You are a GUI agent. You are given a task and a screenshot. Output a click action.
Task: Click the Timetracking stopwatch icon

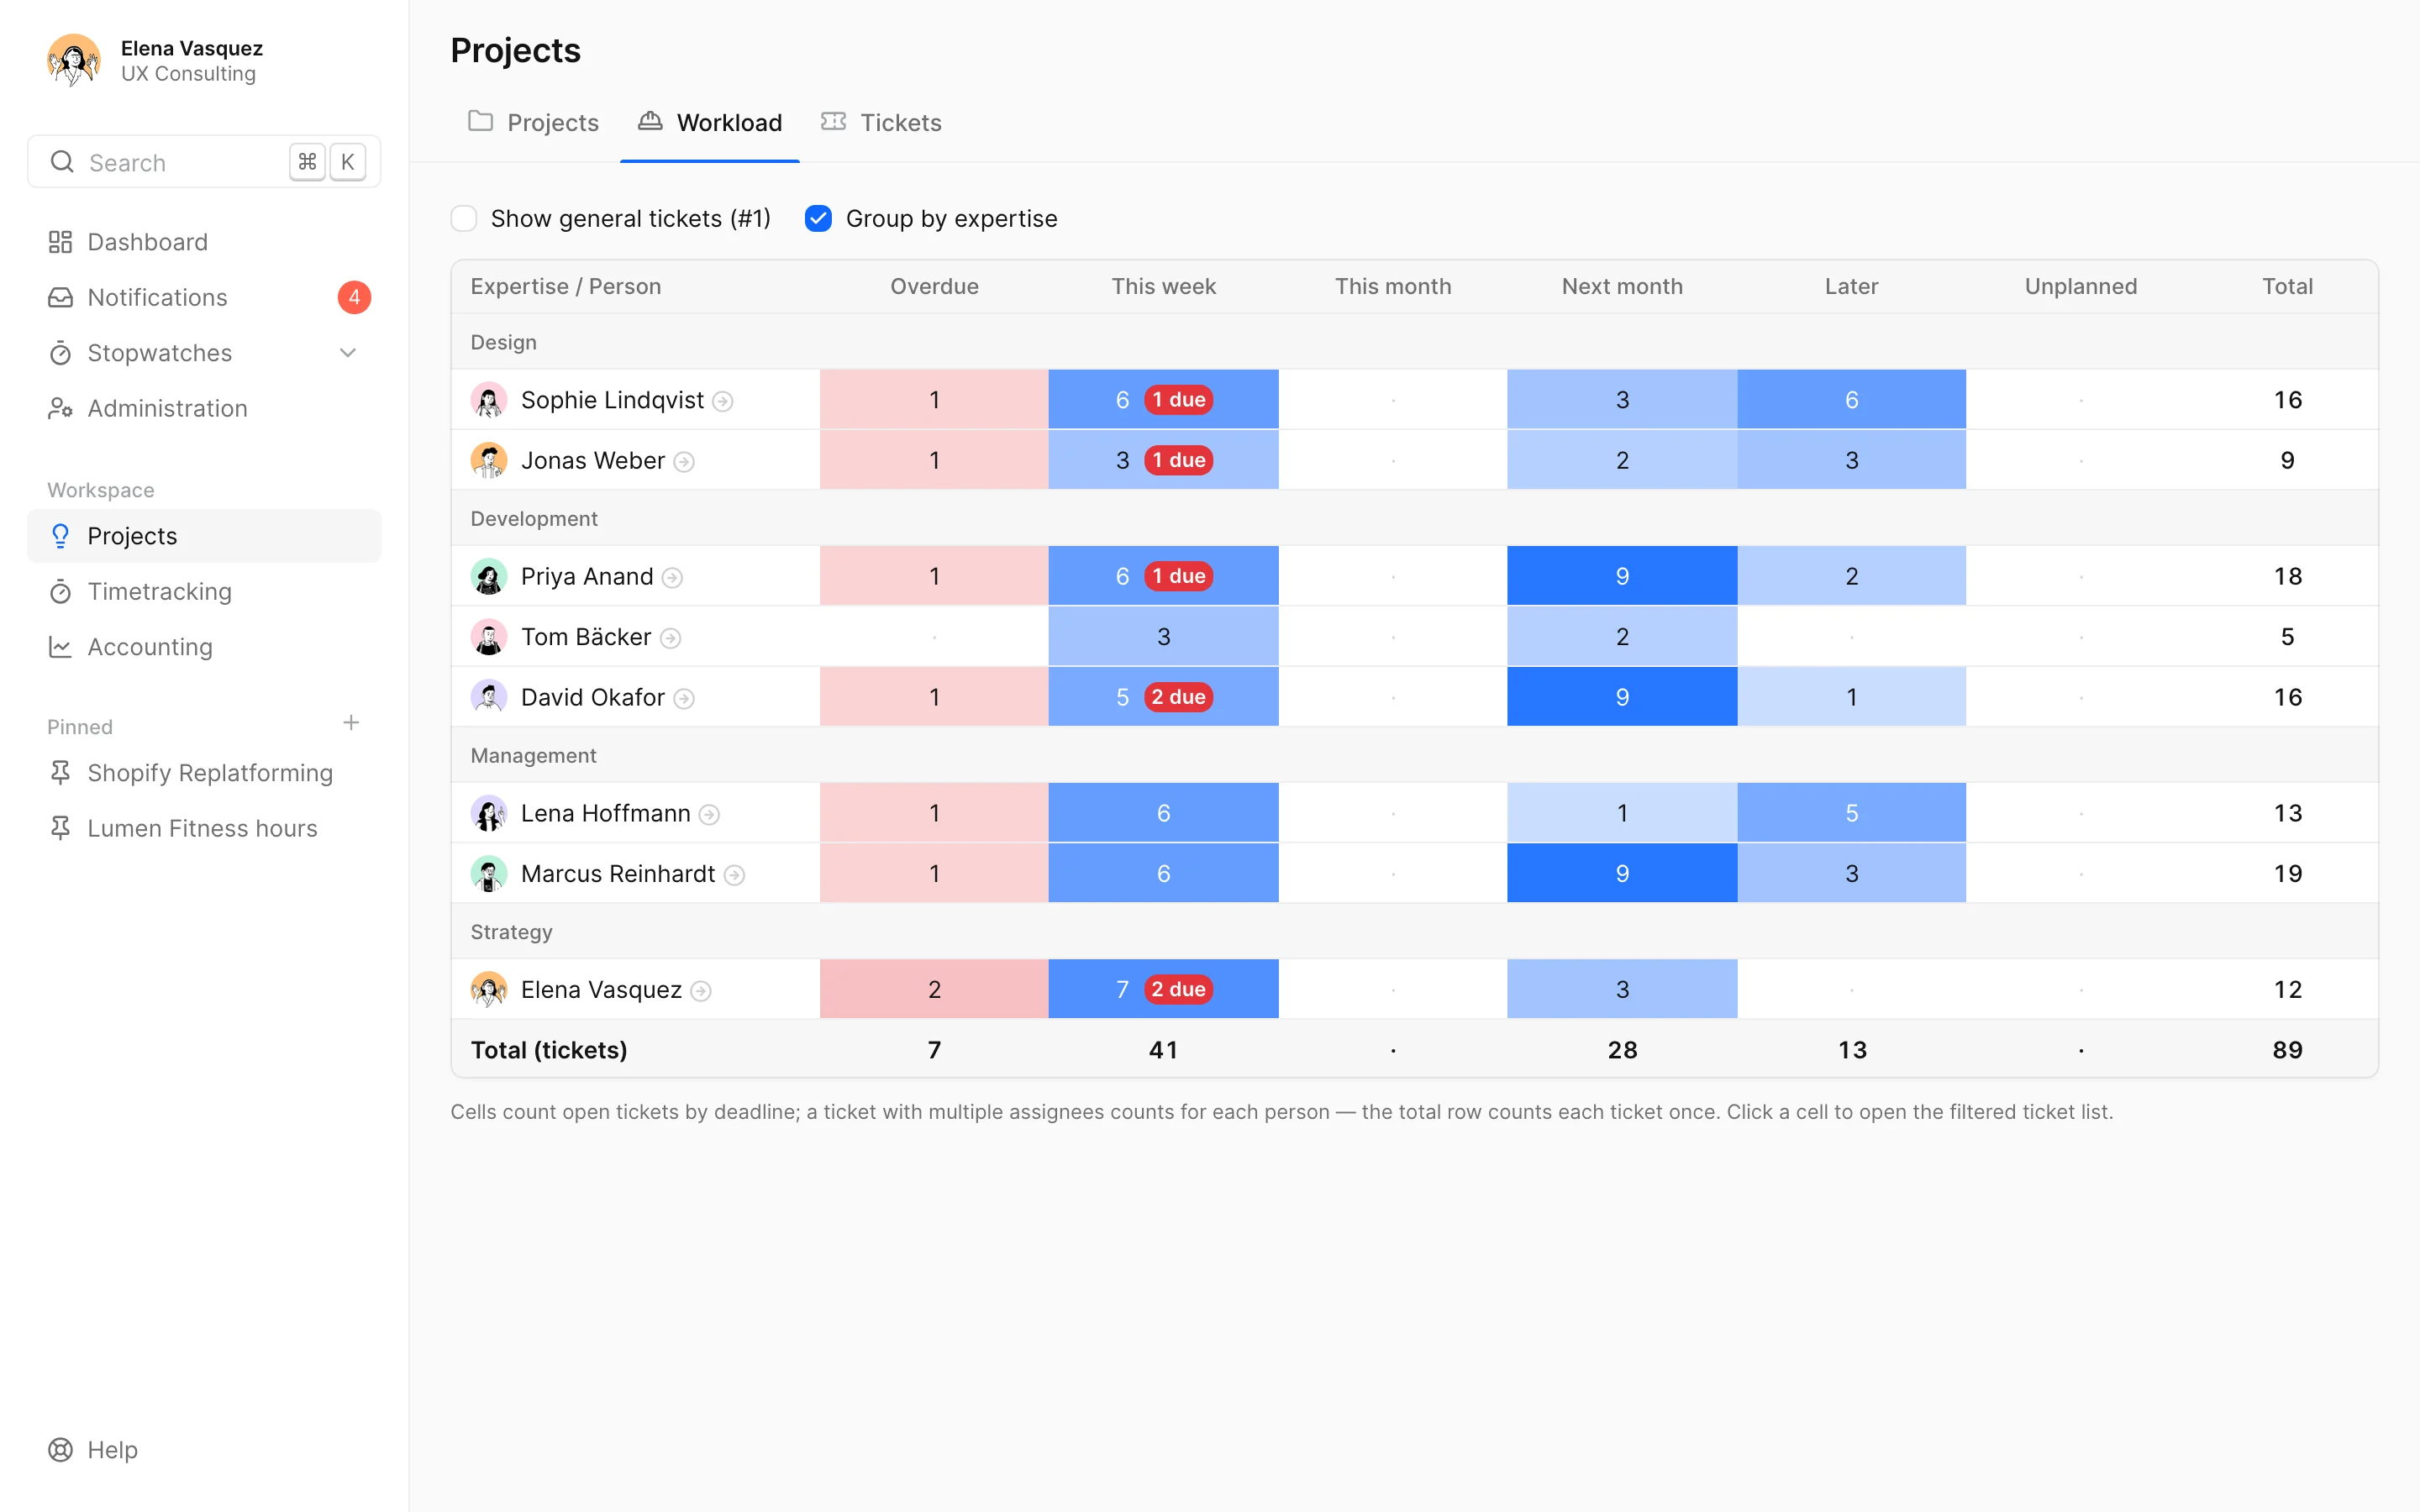coord(60,591)
